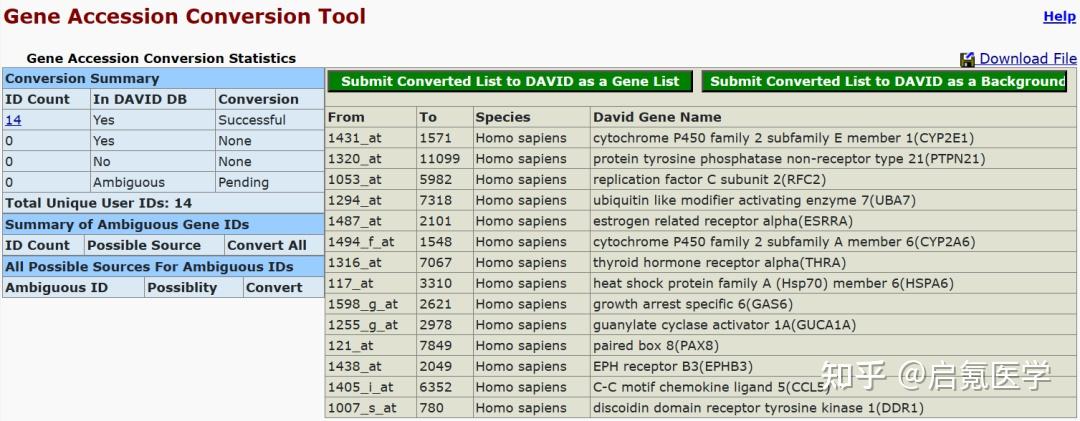This screenshot has height=421, width=1080.
Task: Click the Species column header
Action: 502,117
